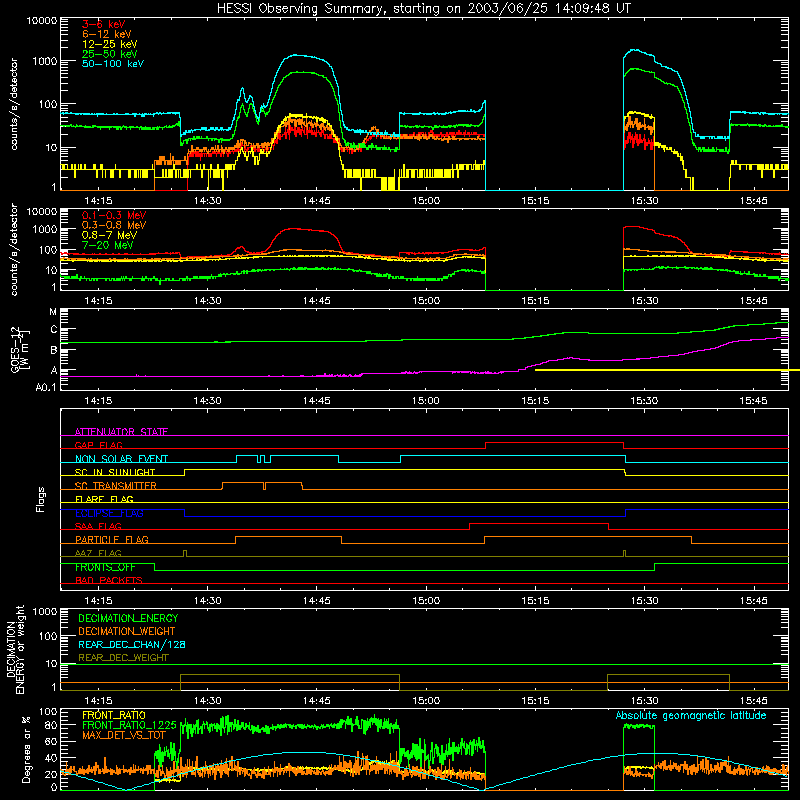This screenshot has width=800, height=800.
Task: Select the FRONTS_OFF flag label
Action: (105, 567)
